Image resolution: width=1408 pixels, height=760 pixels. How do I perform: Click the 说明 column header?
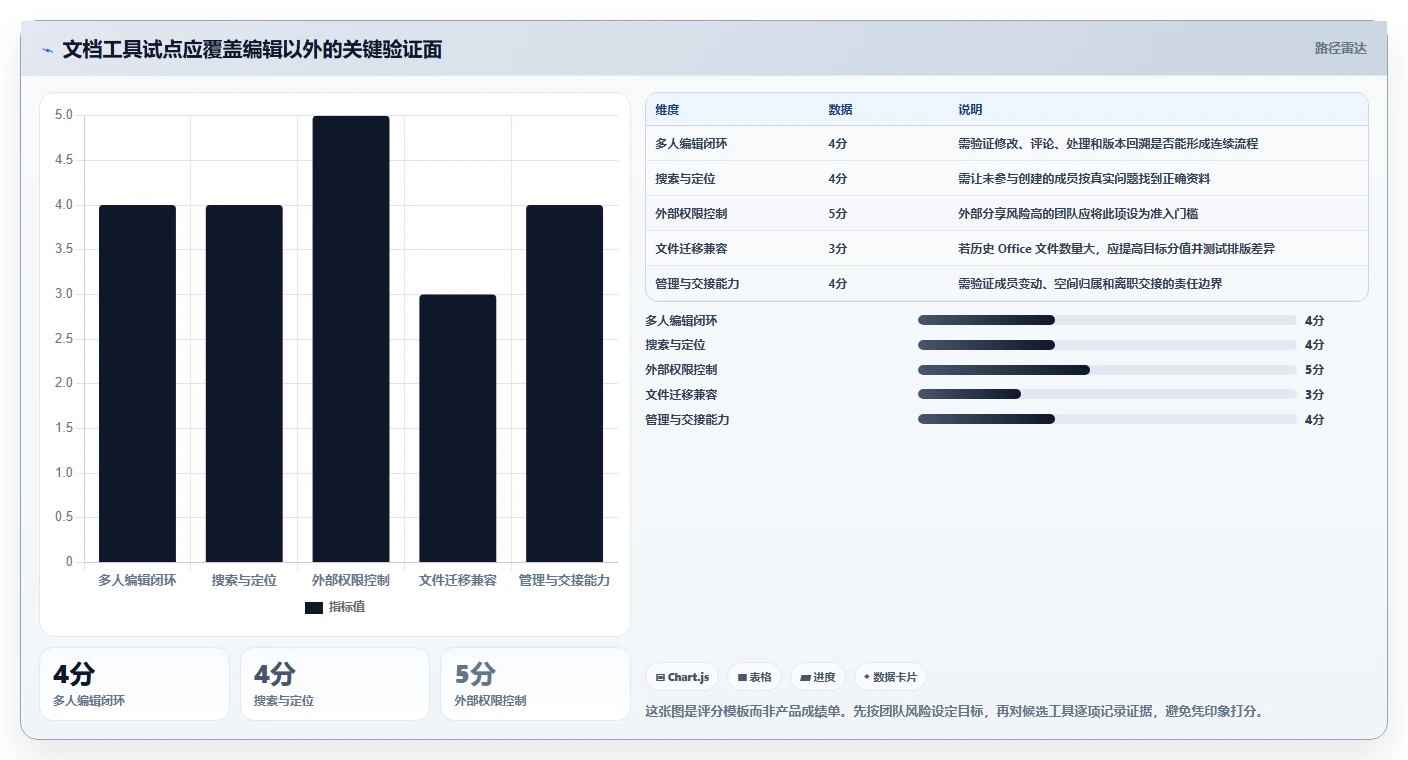(970, 110)
